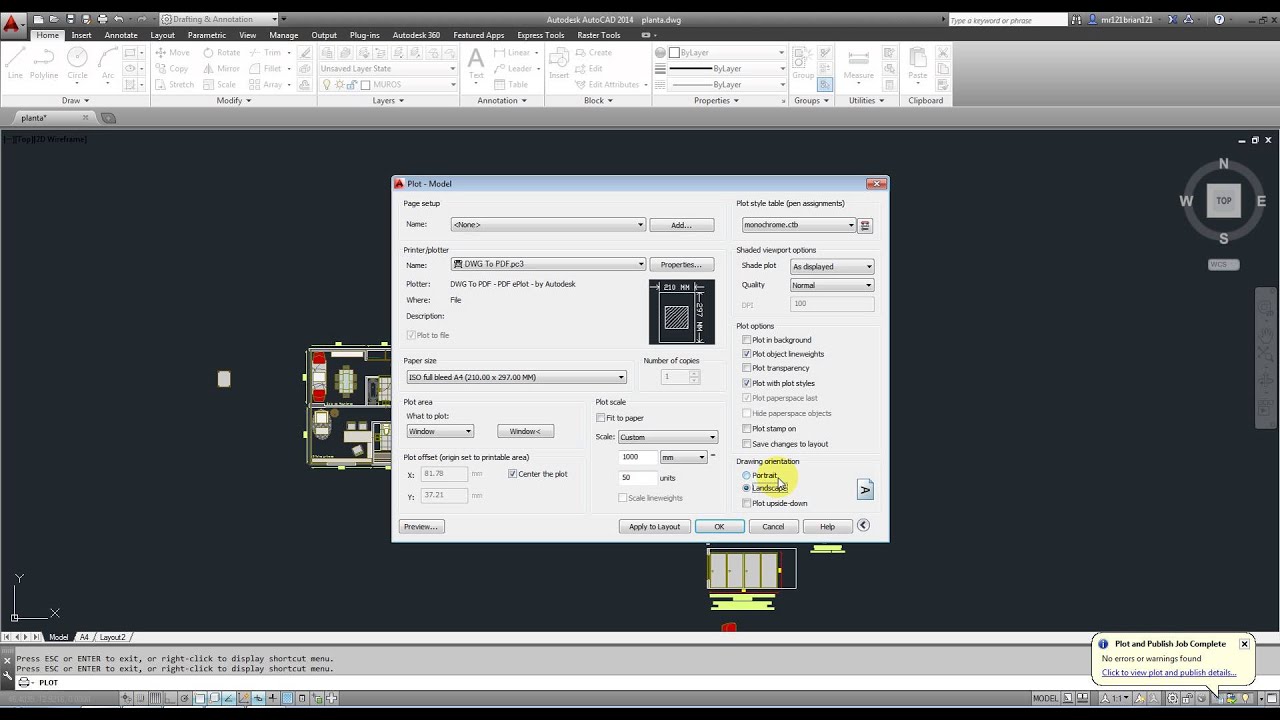
Task: Click the plot scale 1000 input field
Action: click(x=638, y=457)
